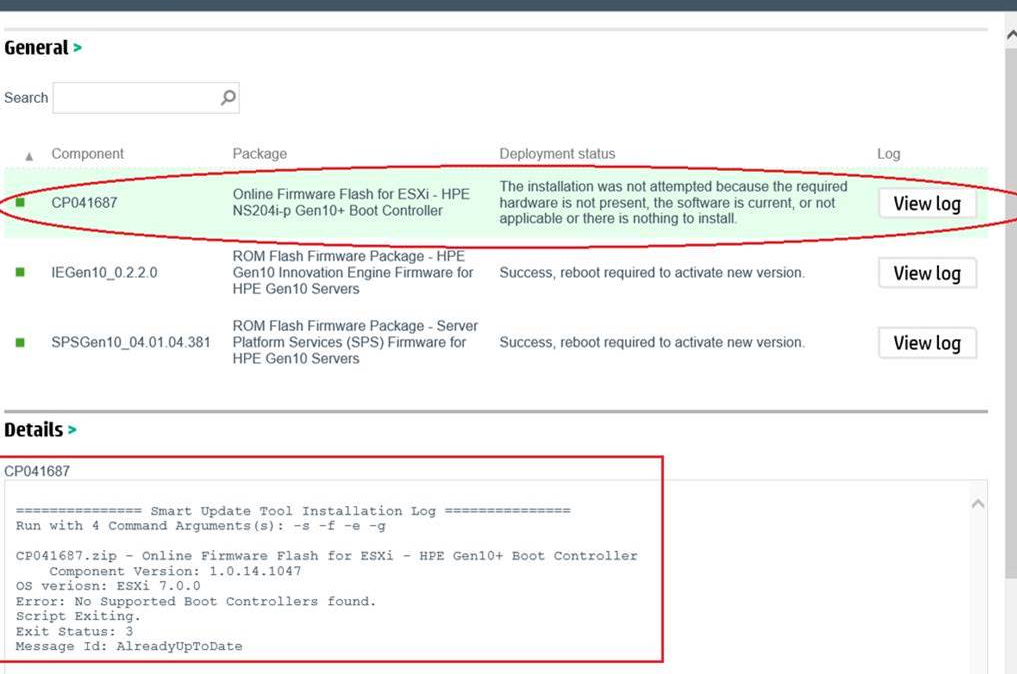Select the highlighted CP041687 row
1017x674 pixels.
click(400, 203)
